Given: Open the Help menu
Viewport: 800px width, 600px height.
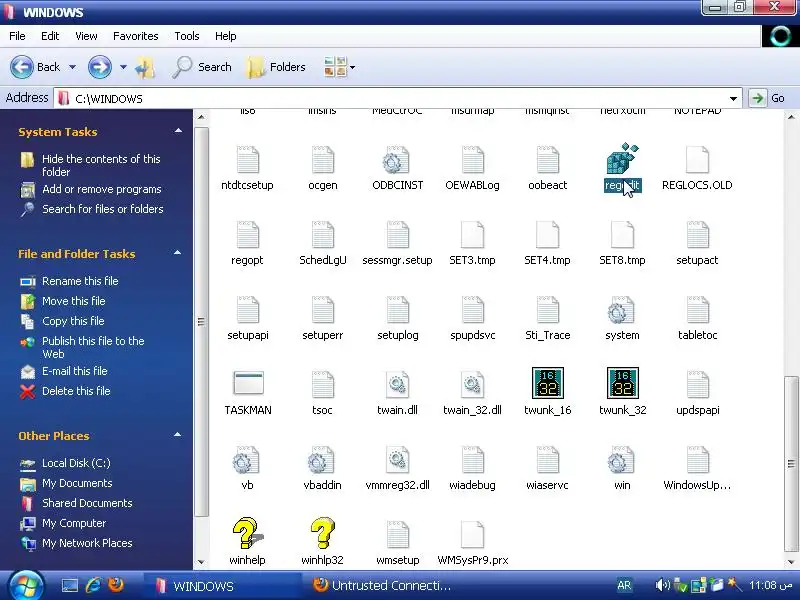Looking at the screenshot, I should [226, 36].
